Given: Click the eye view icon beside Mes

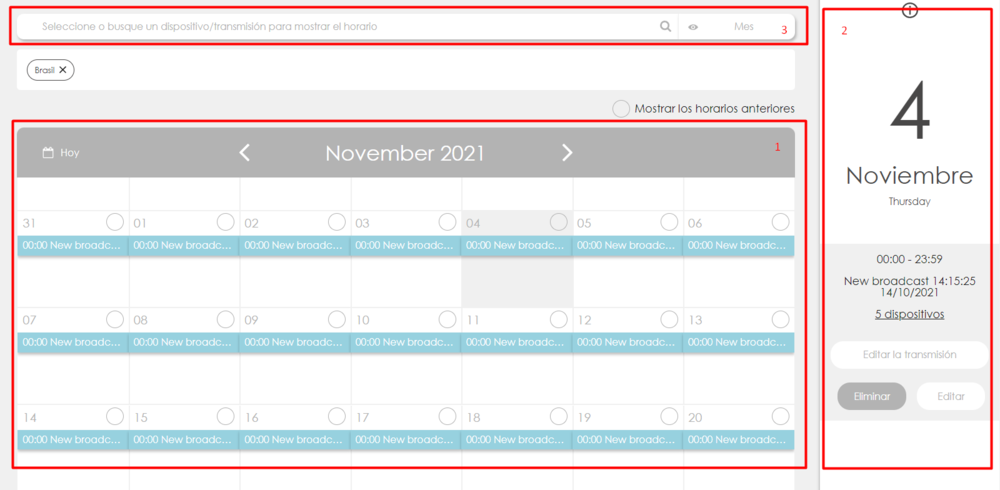Looking at the screenshot, I should click(x=693, y=27).
